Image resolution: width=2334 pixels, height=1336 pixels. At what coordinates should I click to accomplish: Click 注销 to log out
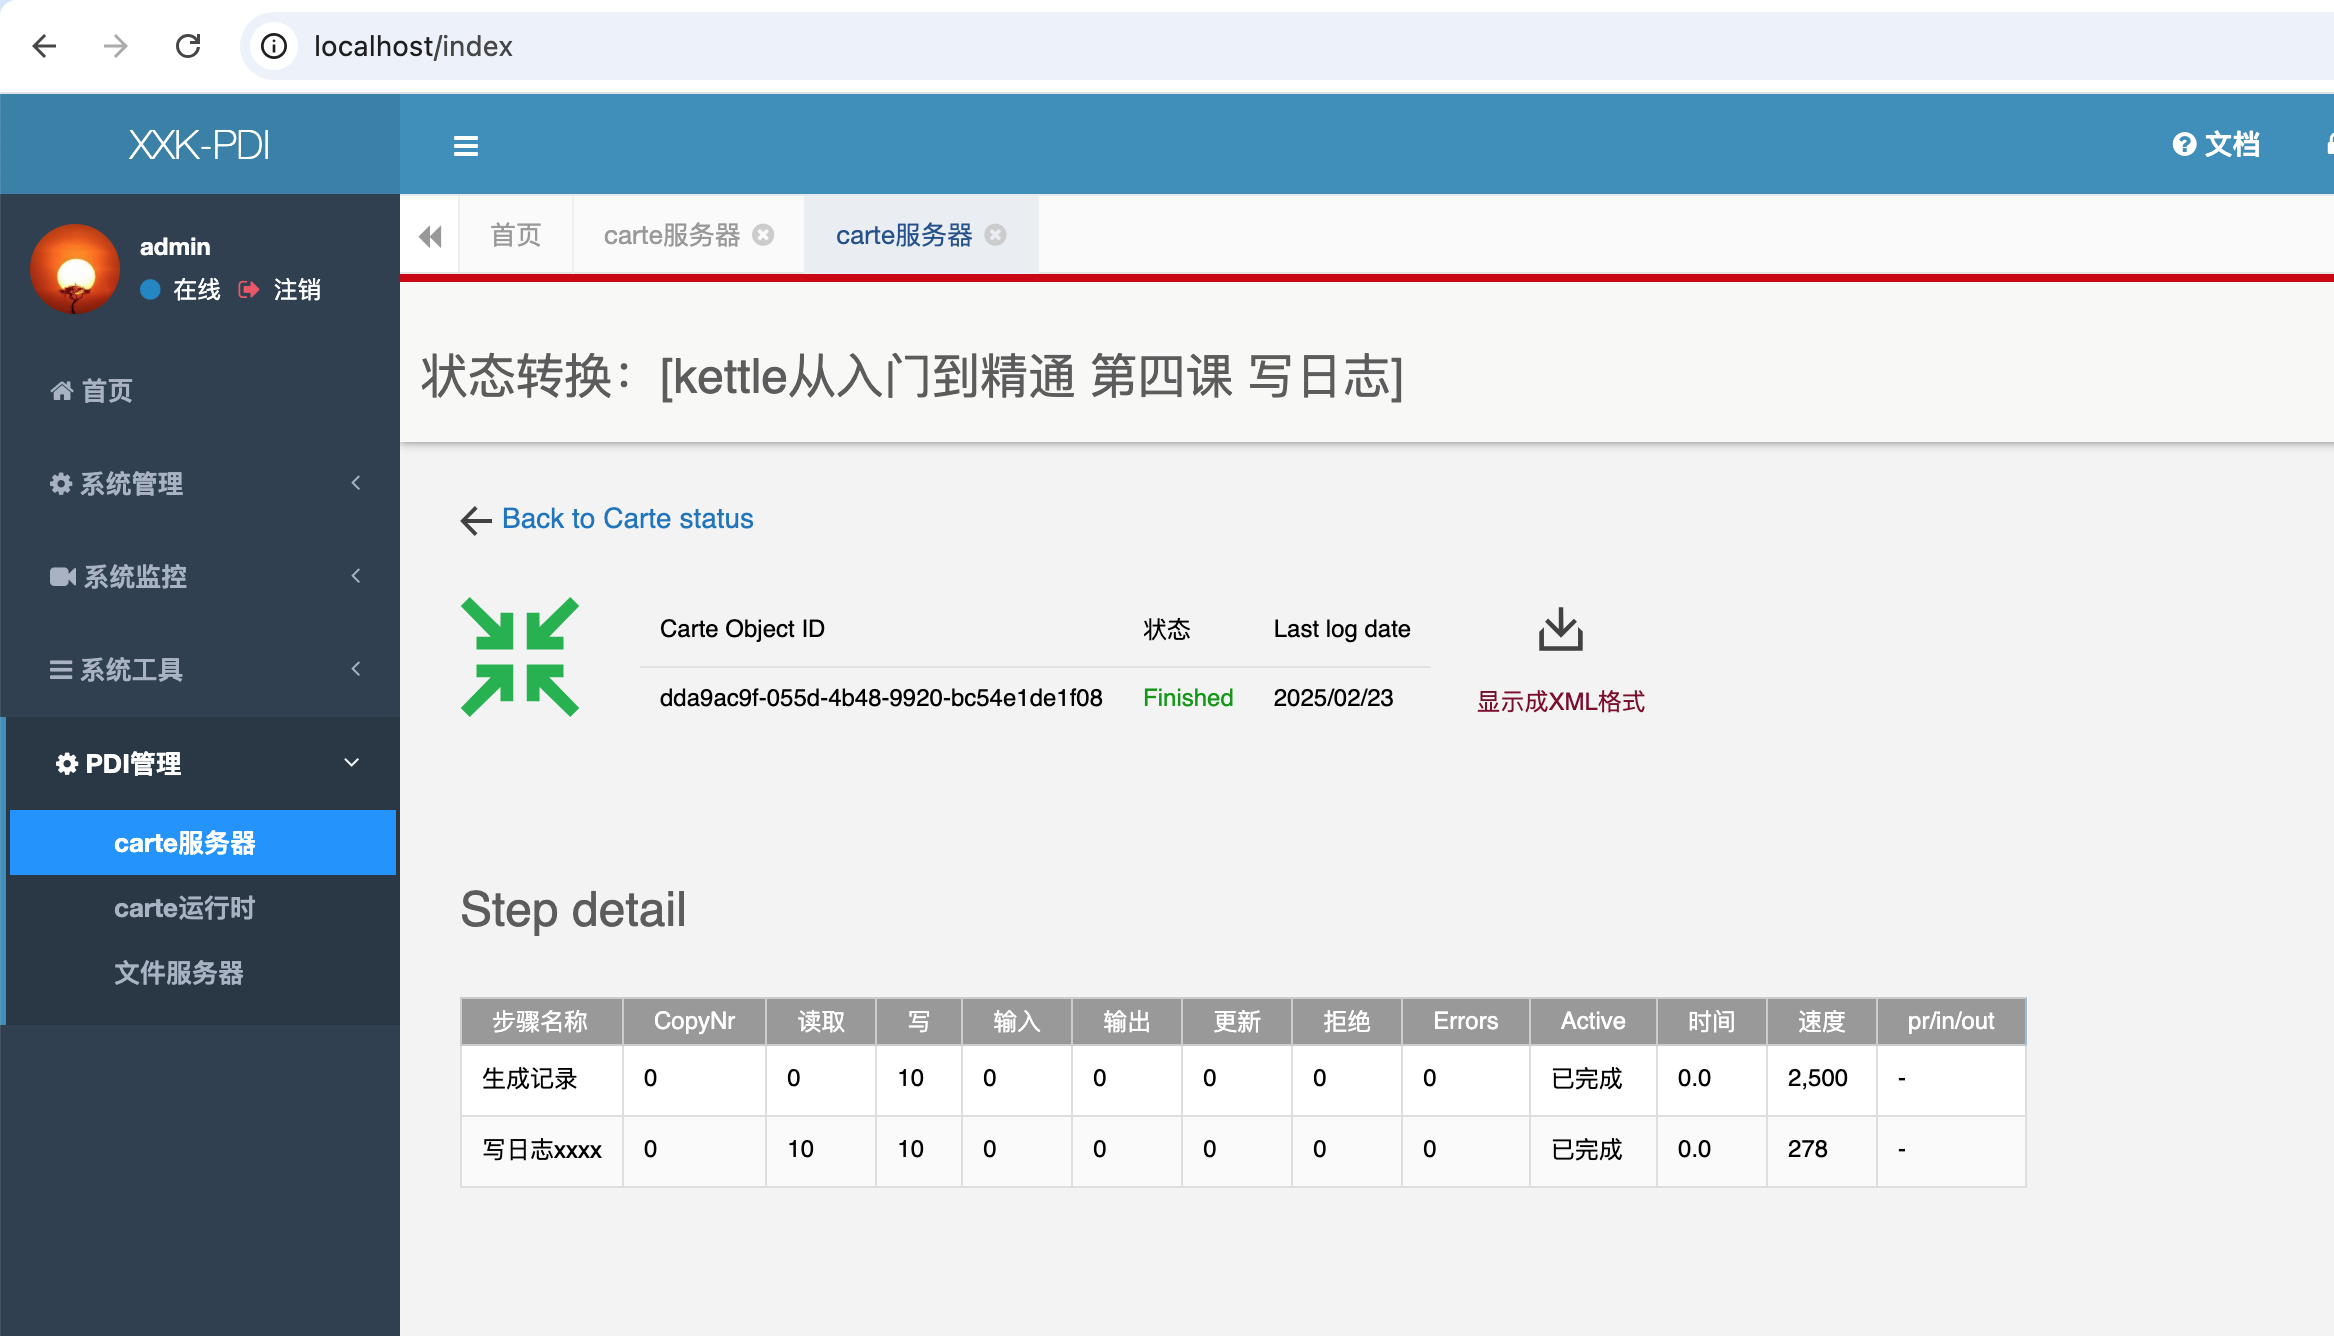click(296, 290)
